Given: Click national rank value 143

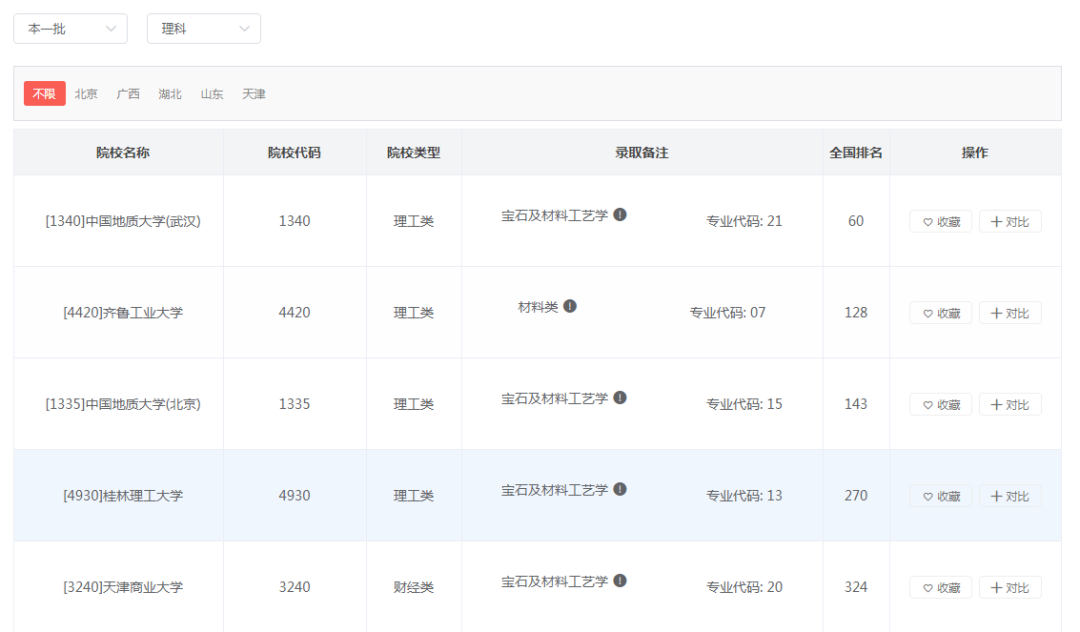Looking at the screenshot, I should click(x=855, y=404).
